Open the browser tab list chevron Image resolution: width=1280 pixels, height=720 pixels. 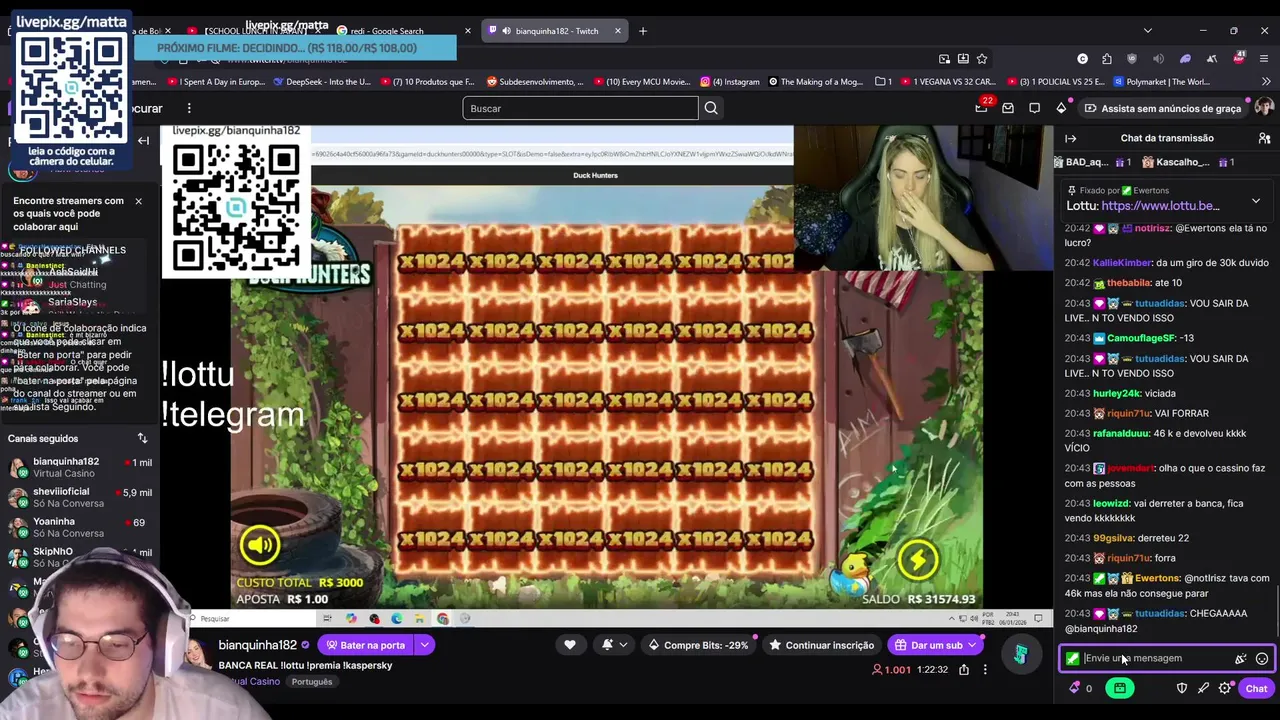coord(1147,31)
